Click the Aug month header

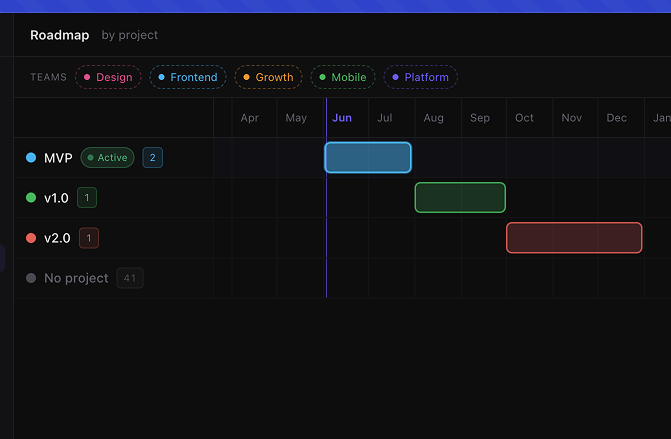(433, 118)
